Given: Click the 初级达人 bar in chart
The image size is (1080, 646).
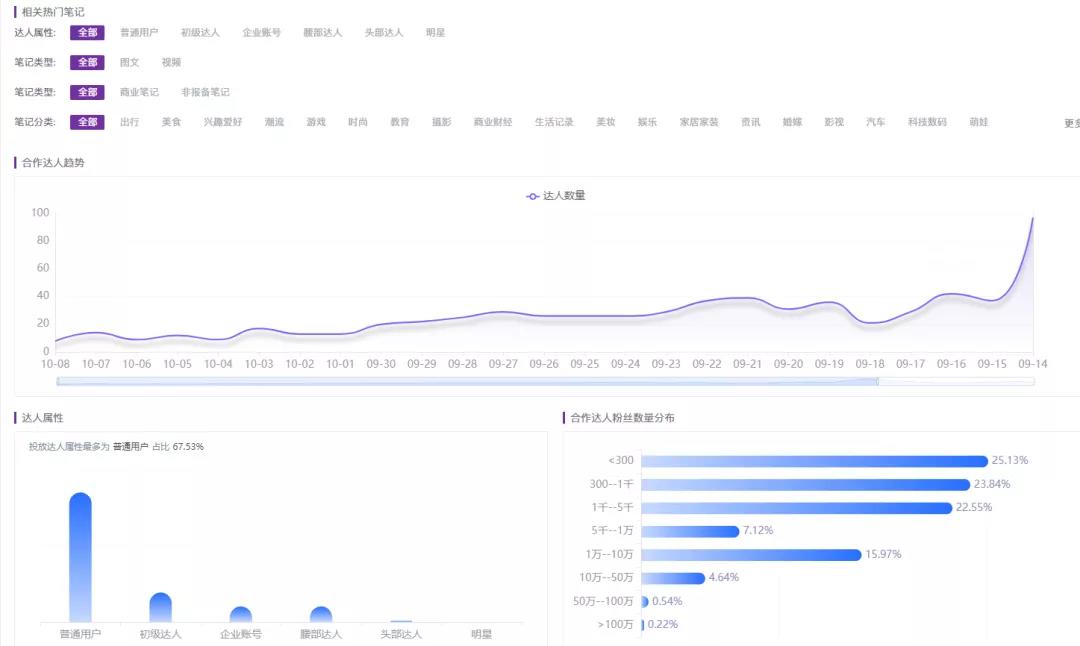Looking at the screenshot, I should (160, 607).
